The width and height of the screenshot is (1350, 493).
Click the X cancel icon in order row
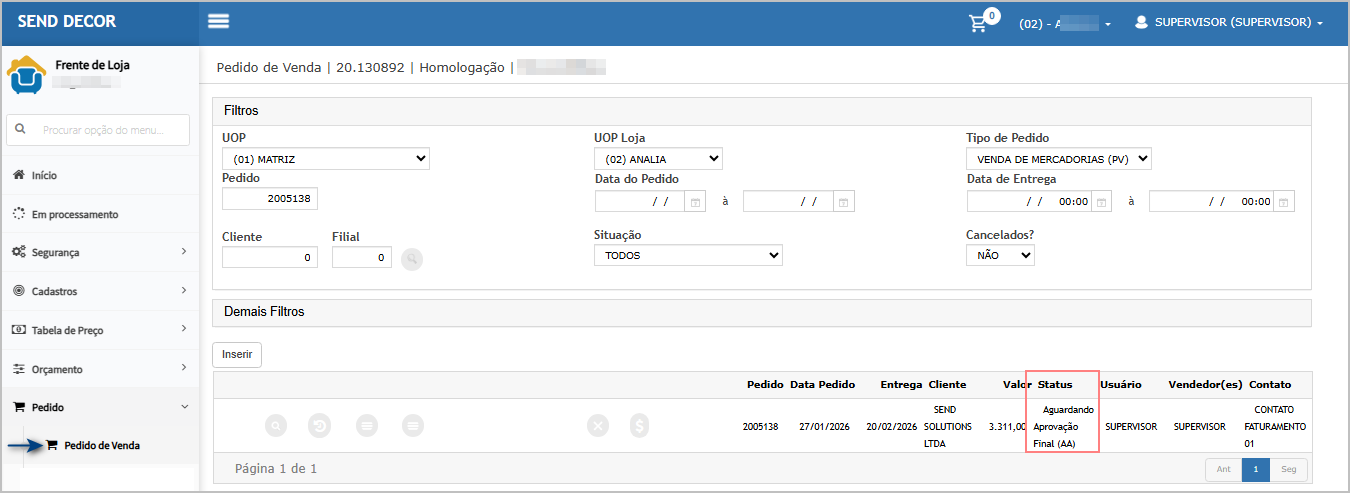tap(598, 426)
